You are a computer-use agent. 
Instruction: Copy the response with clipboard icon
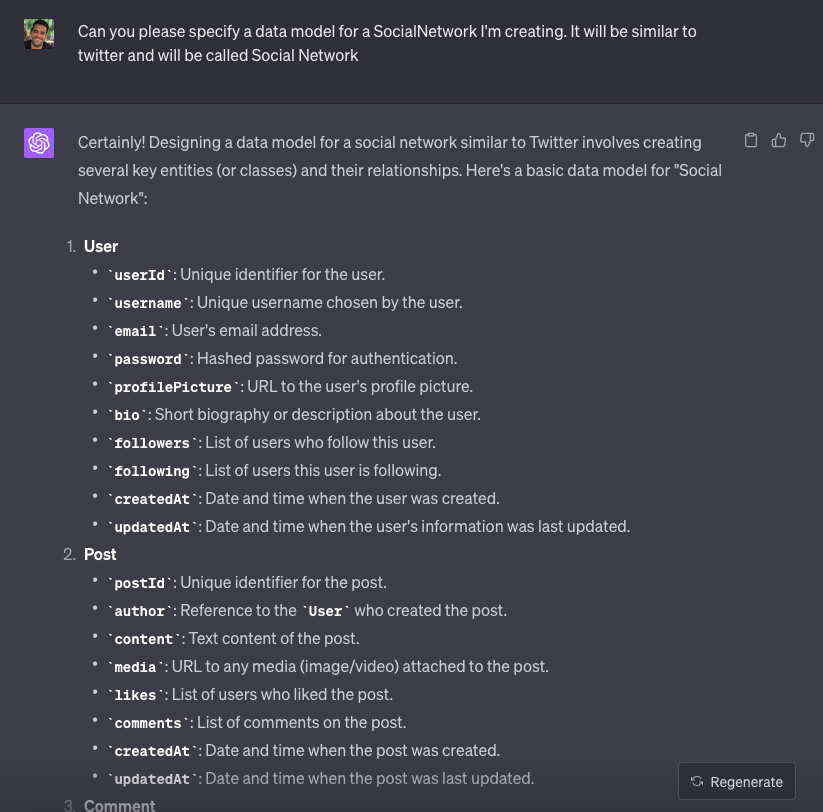(751, 140)
